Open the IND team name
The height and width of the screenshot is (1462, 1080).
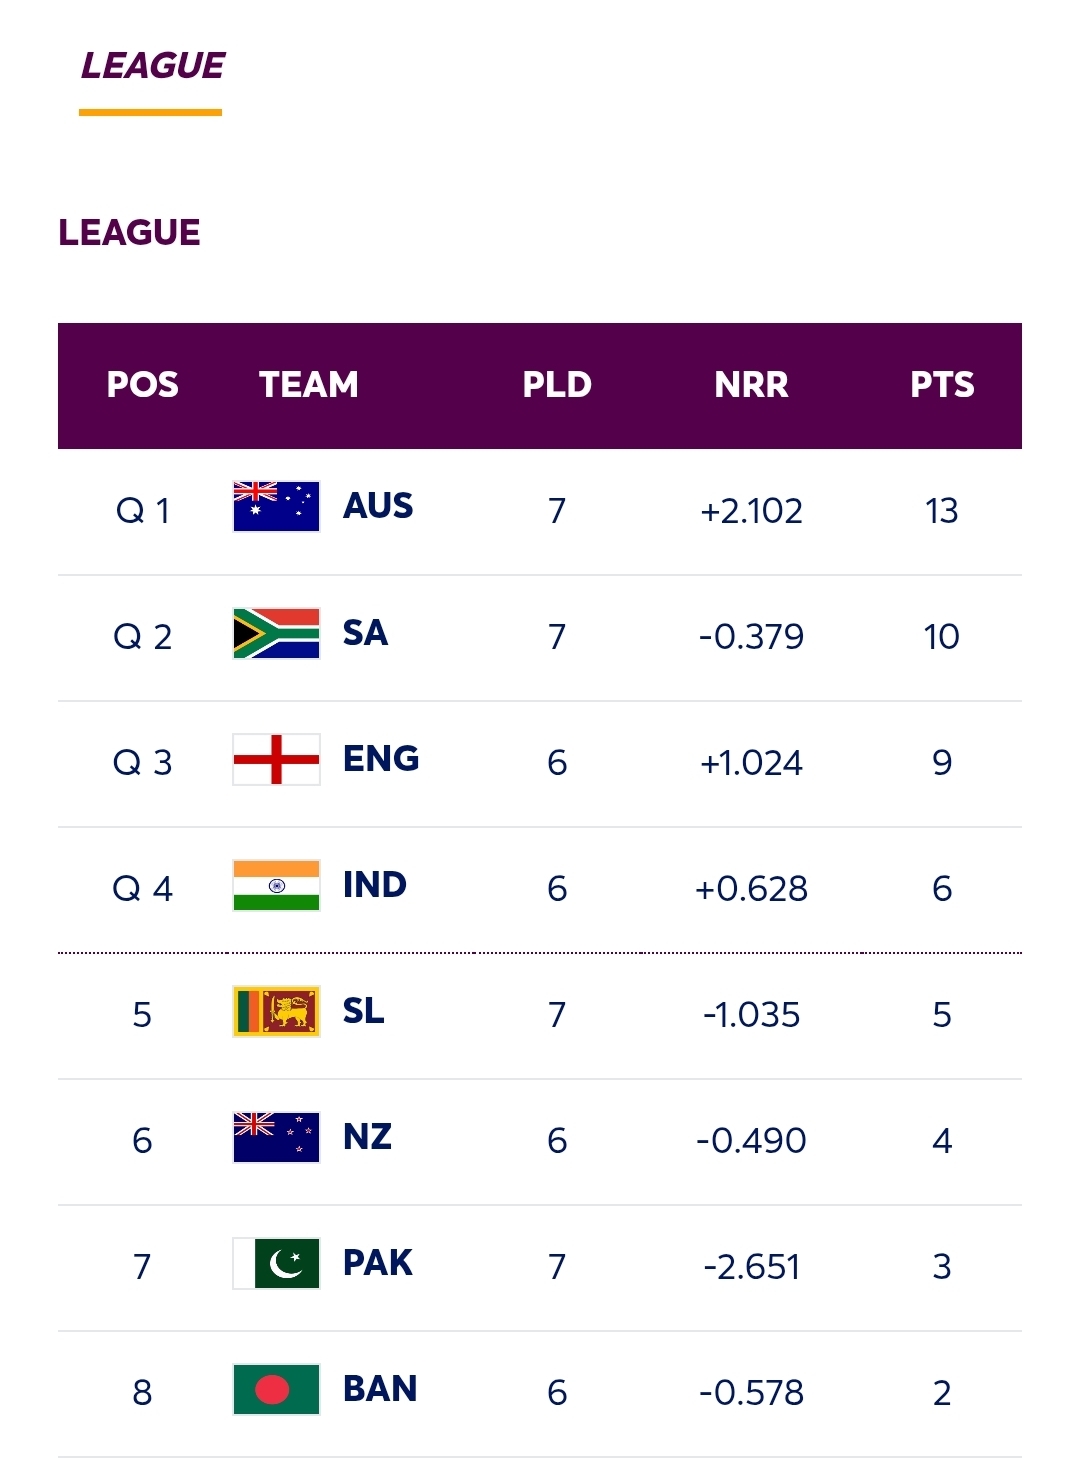375,885
